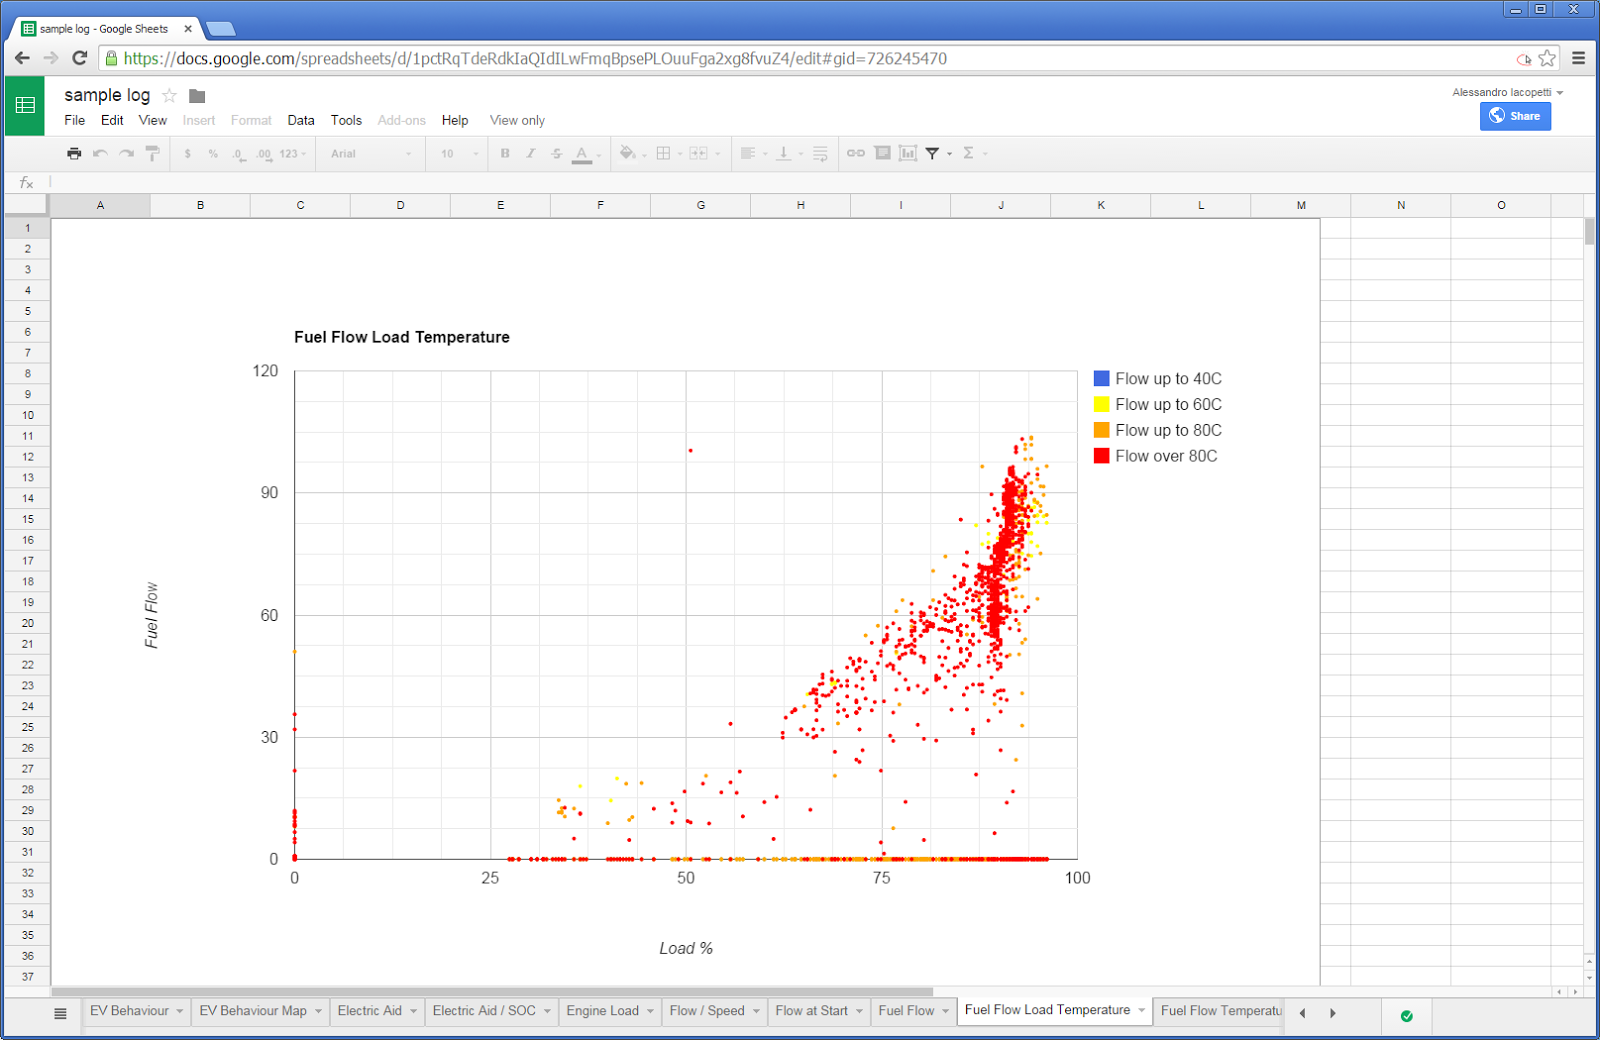The height and width of the screenshot is (1040, 1600).
Task: Switch to the Engine Load sheet tab
Action: click(603, 1011)
